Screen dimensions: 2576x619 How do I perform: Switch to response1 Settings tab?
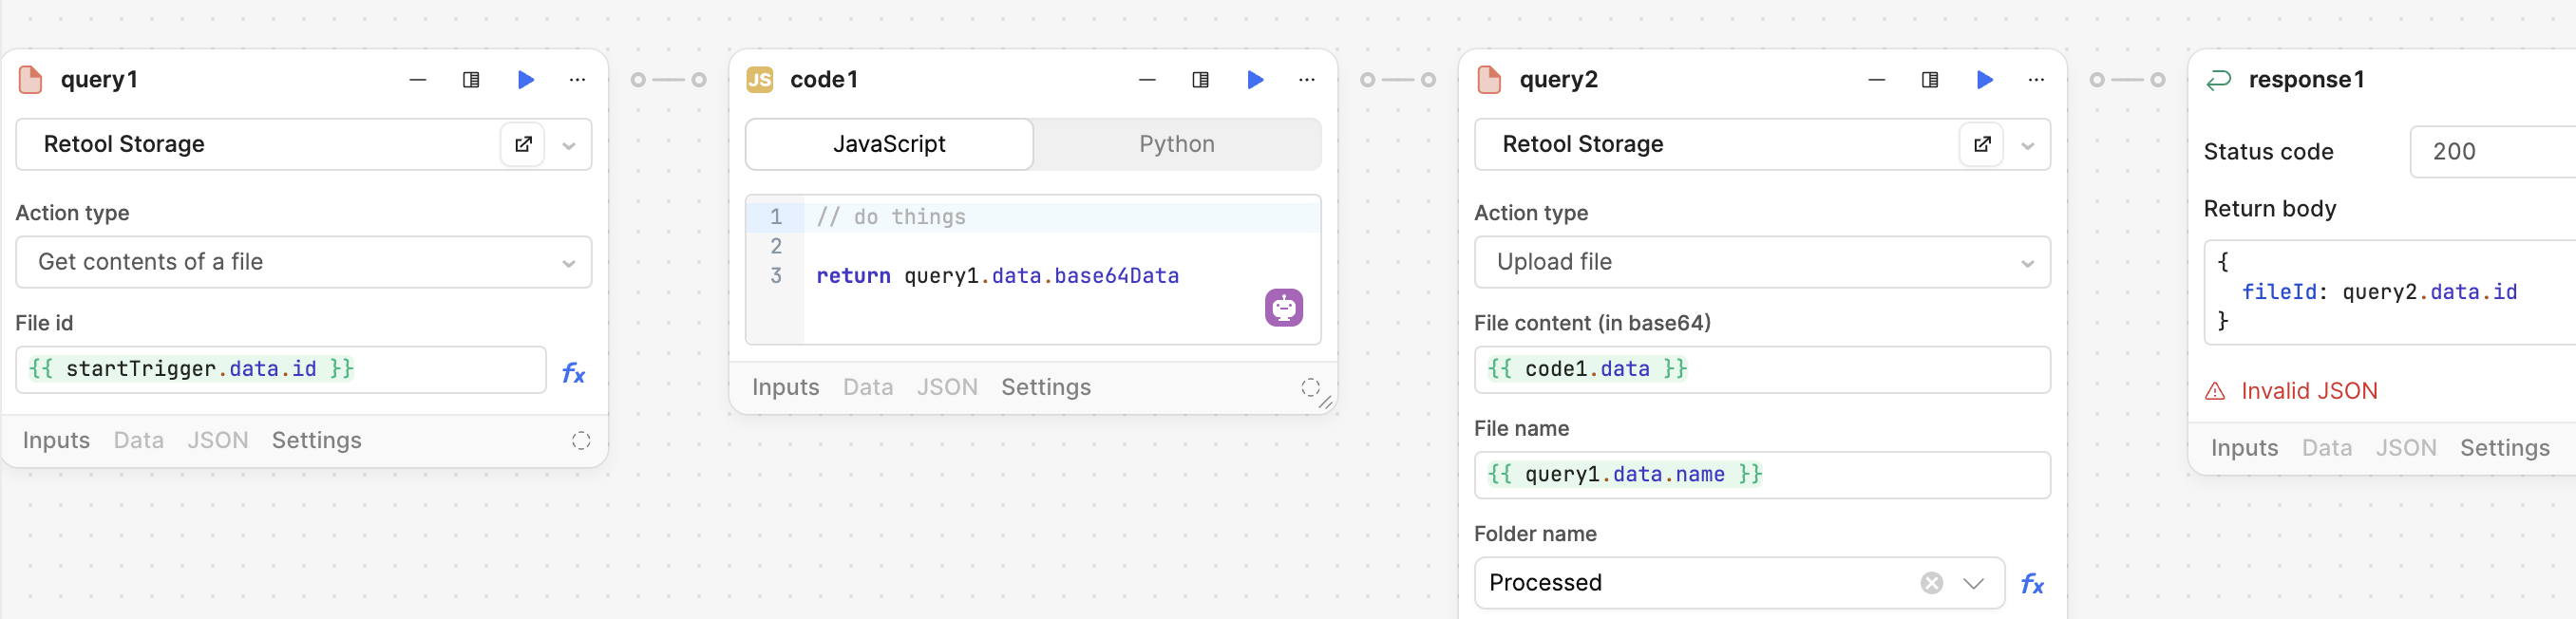coord(2505,448)
